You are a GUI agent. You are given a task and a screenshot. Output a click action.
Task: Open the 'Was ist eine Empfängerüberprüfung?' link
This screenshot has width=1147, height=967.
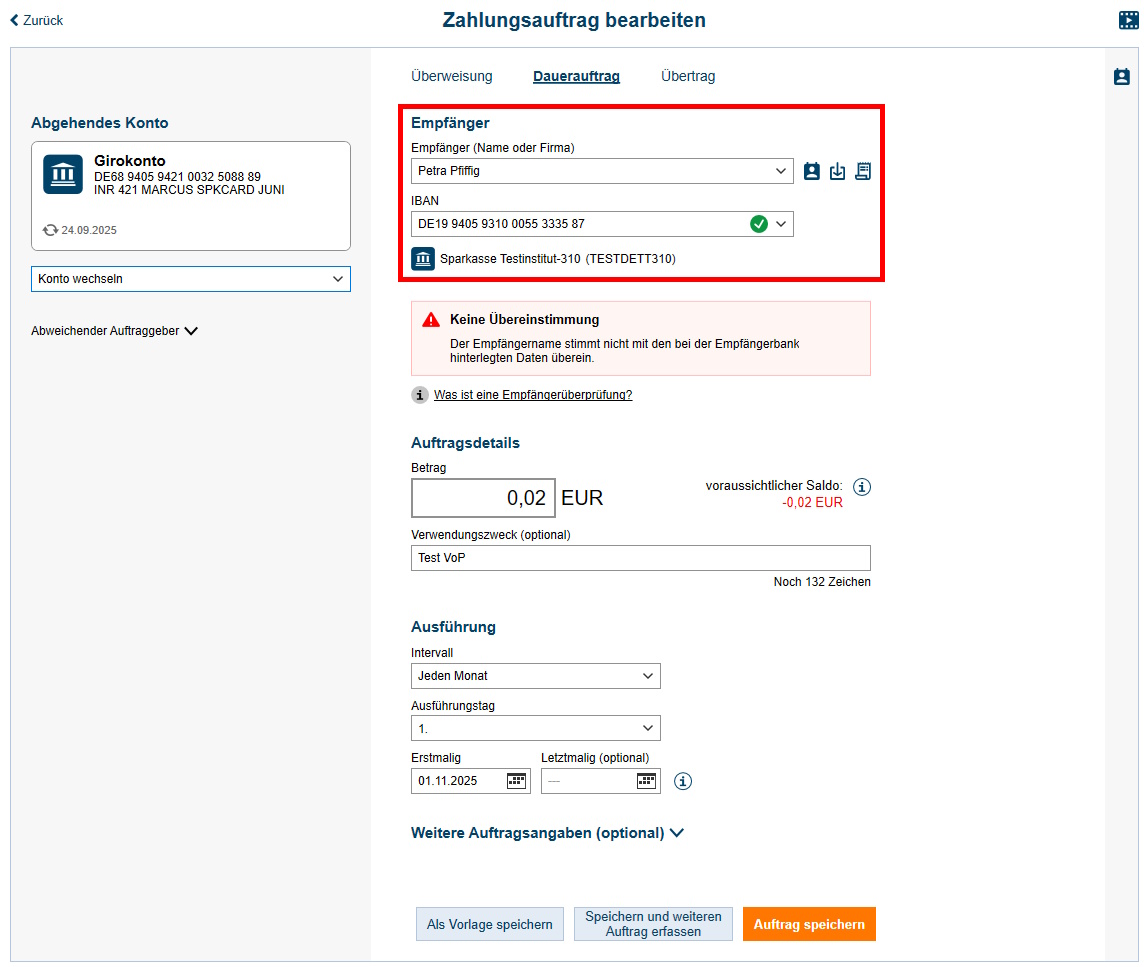[532, 395]
